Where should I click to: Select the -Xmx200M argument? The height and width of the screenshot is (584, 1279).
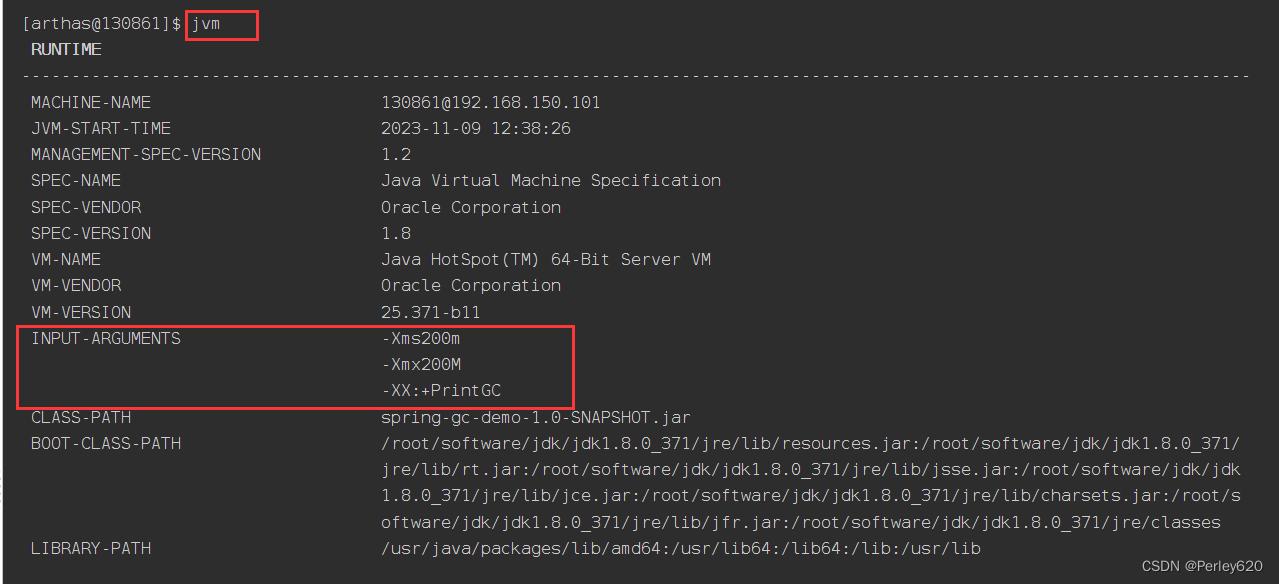(x=421, y=364)
